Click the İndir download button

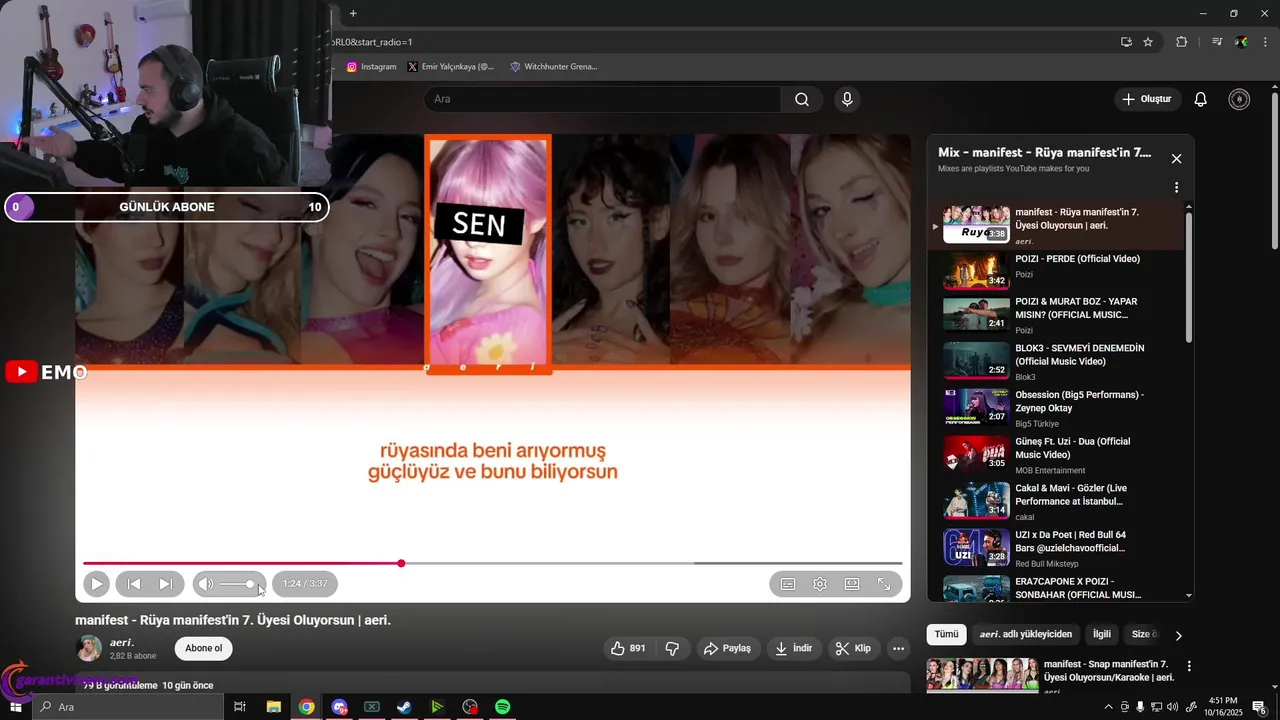[793, 648]
